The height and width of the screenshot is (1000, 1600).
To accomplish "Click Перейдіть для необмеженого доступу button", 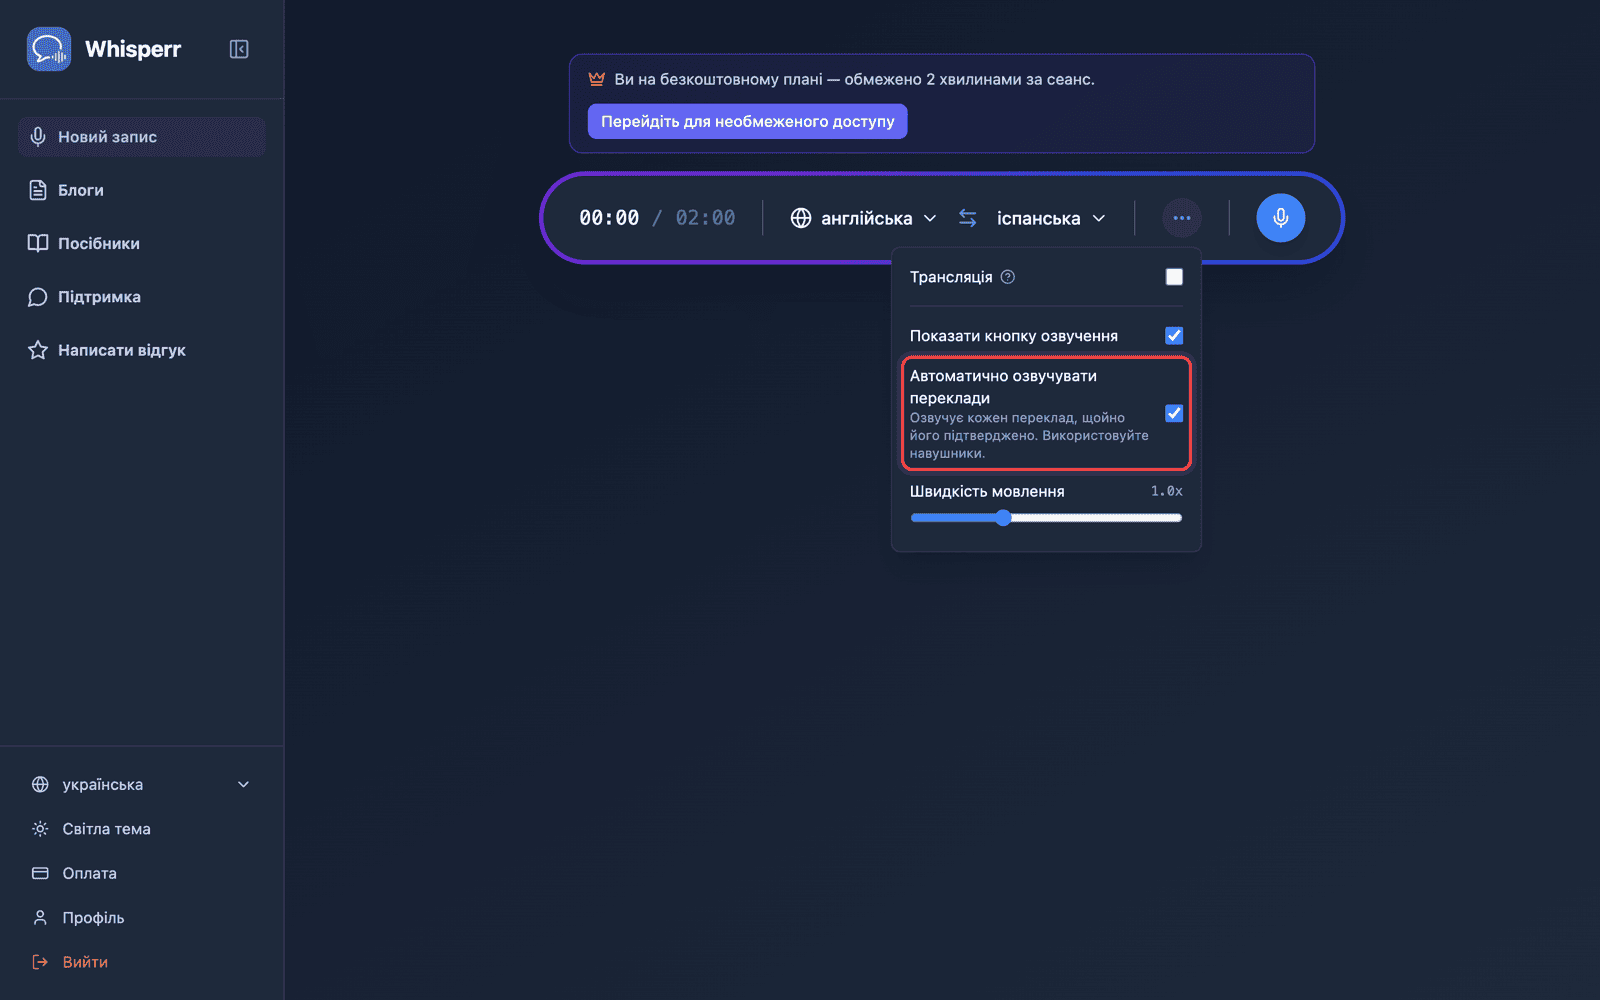I will (x=747, y=121).
